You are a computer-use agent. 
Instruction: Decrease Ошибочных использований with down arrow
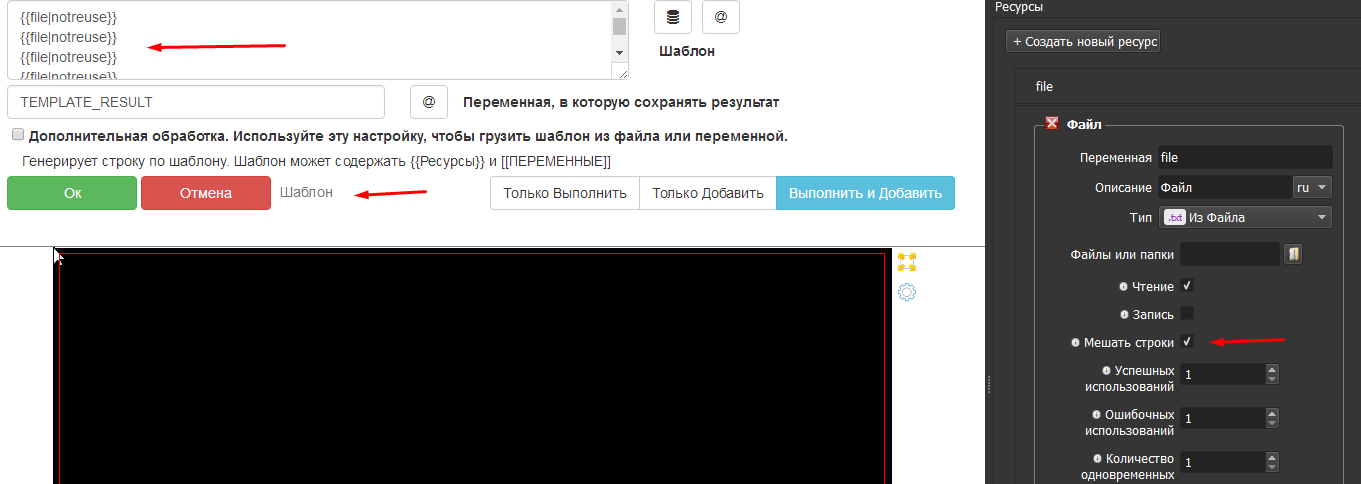pos(1272,423)
